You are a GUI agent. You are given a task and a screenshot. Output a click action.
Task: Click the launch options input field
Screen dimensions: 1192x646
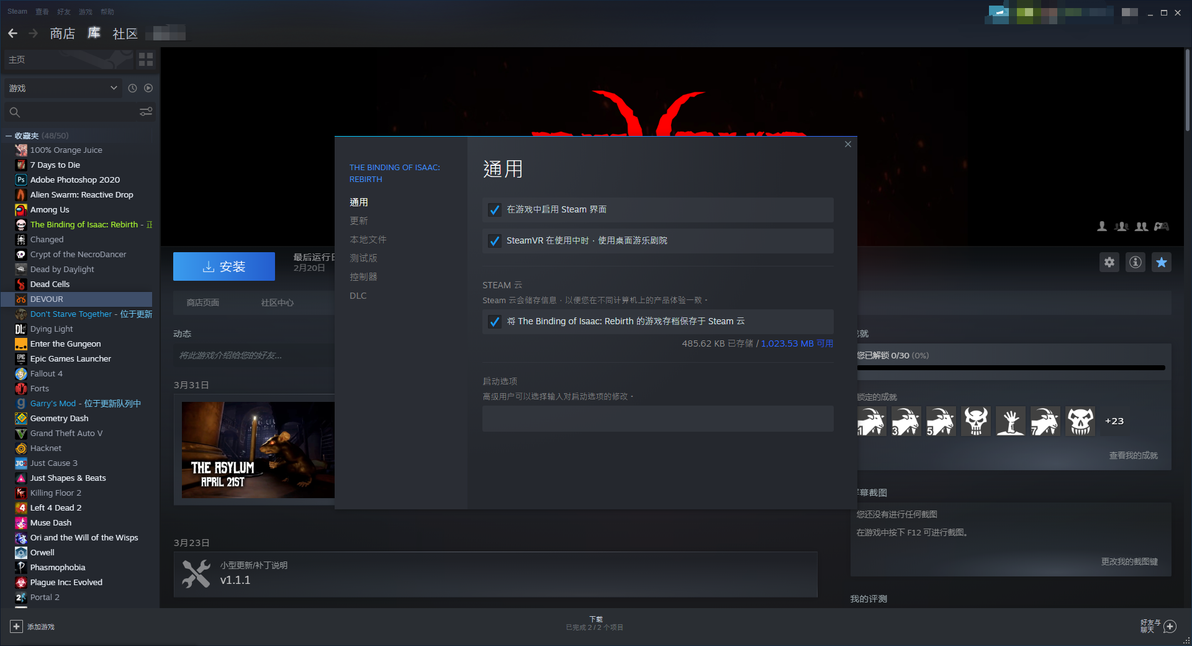pos(658,419)
